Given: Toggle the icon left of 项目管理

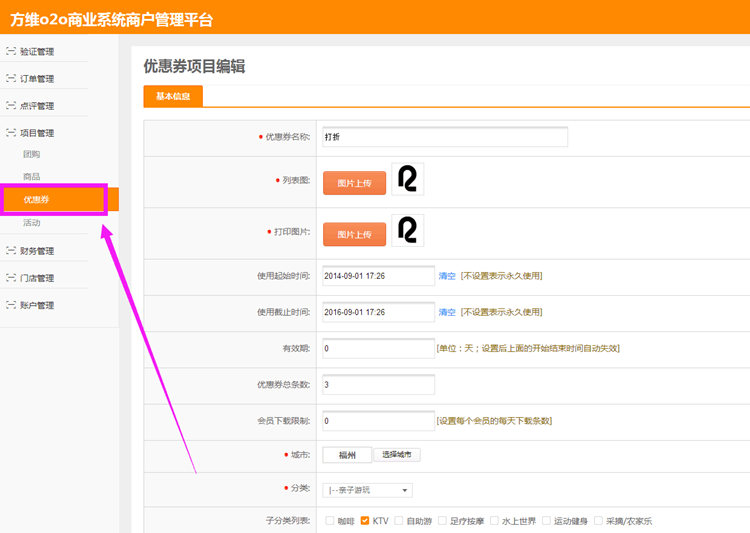Looking at the screenshot, I should (x=11, y=132).
